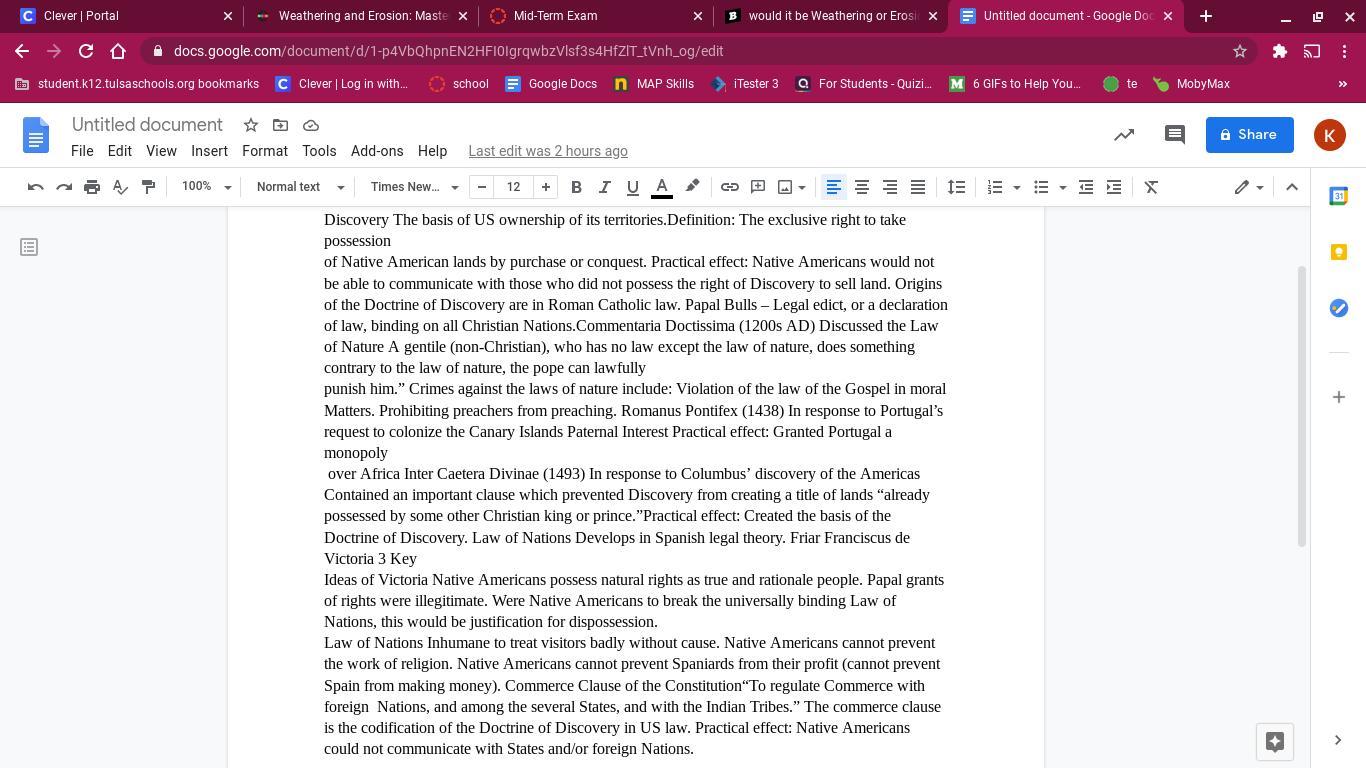Star the Untitled document
The height and width of the screenshot is (768, 1366).
[x=251, y=125]
